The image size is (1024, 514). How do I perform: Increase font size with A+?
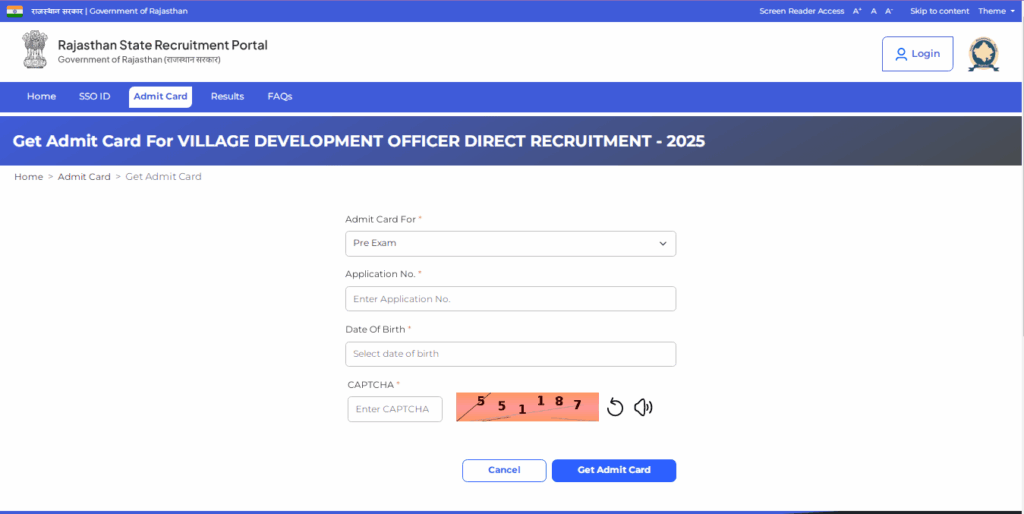[x=857, y=11]
